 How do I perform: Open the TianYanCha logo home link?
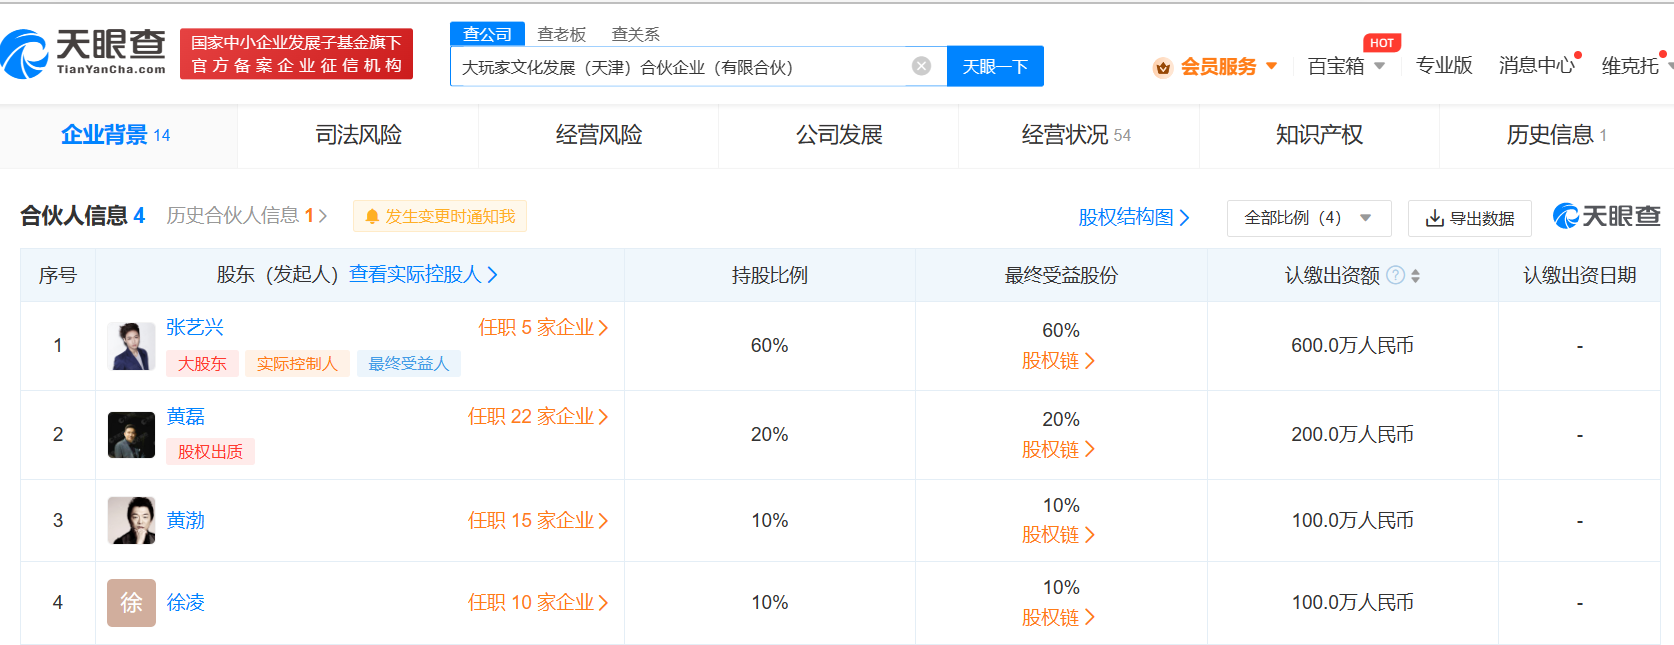point(84,53)
